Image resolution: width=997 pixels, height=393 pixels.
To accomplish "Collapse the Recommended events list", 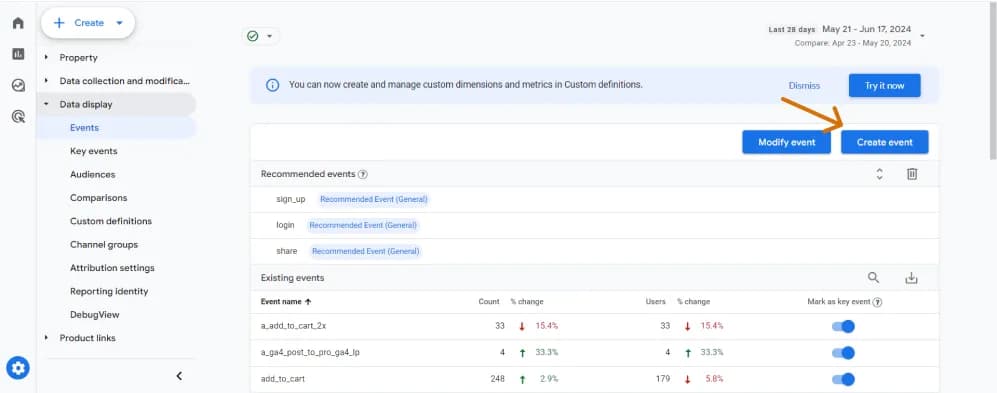I will [x=879, y=174].
